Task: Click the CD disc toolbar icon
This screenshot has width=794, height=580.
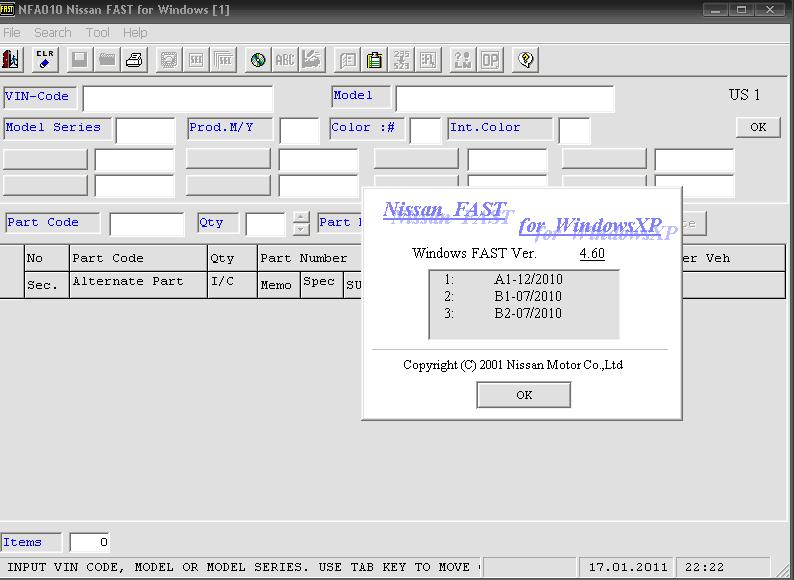Action: [x=258, y=60]
